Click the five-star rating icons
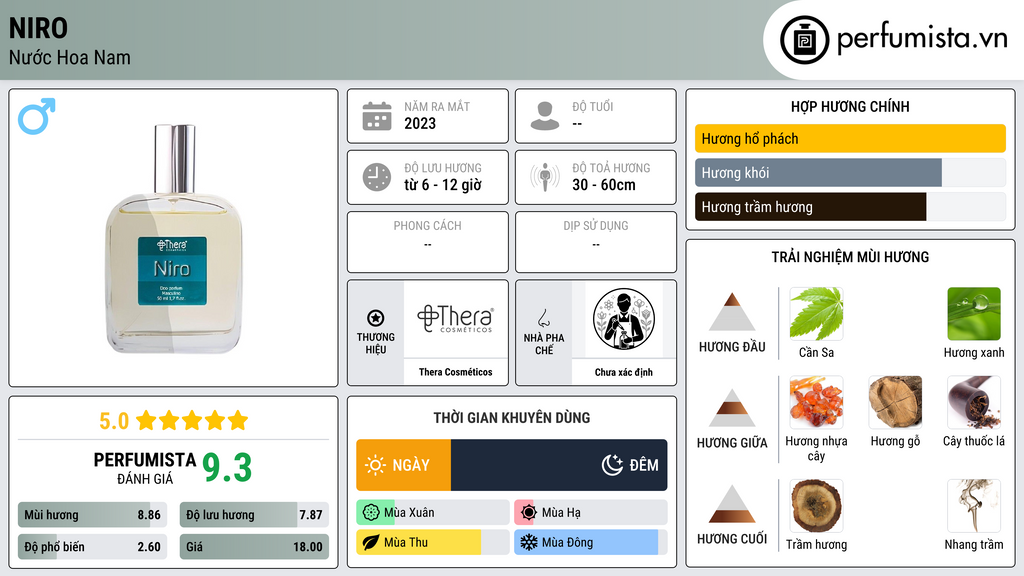Screen dimensions: 1024x576 [192, 420]
